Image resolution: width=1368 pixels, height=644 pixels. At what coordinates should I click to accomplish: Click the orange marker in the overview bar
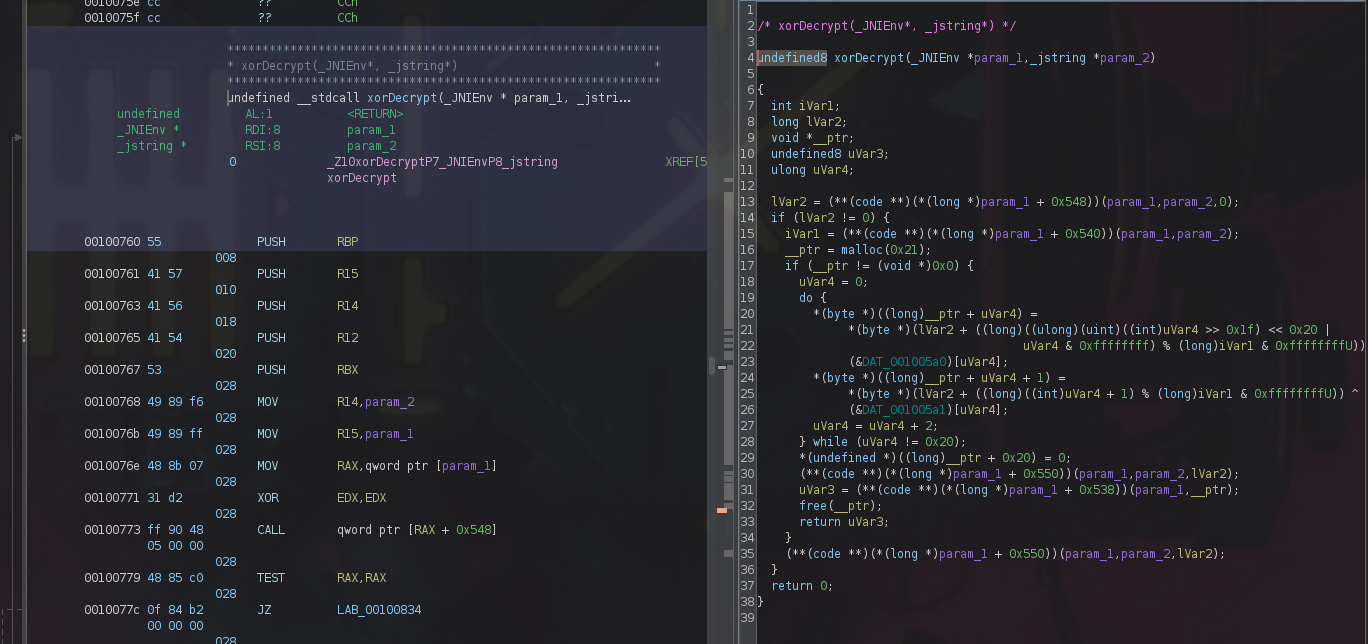[722, 510]
